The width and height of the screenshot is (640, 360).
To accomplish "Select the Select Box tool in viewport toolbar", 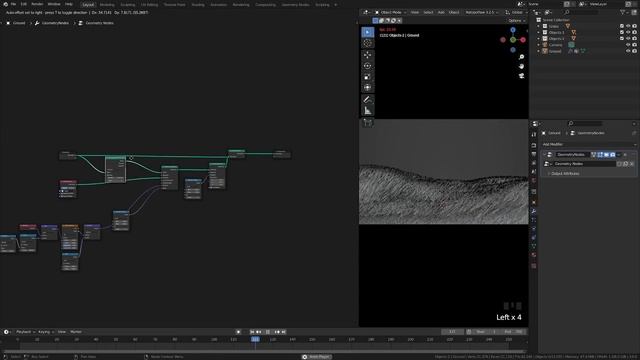I will coord(367,32).
